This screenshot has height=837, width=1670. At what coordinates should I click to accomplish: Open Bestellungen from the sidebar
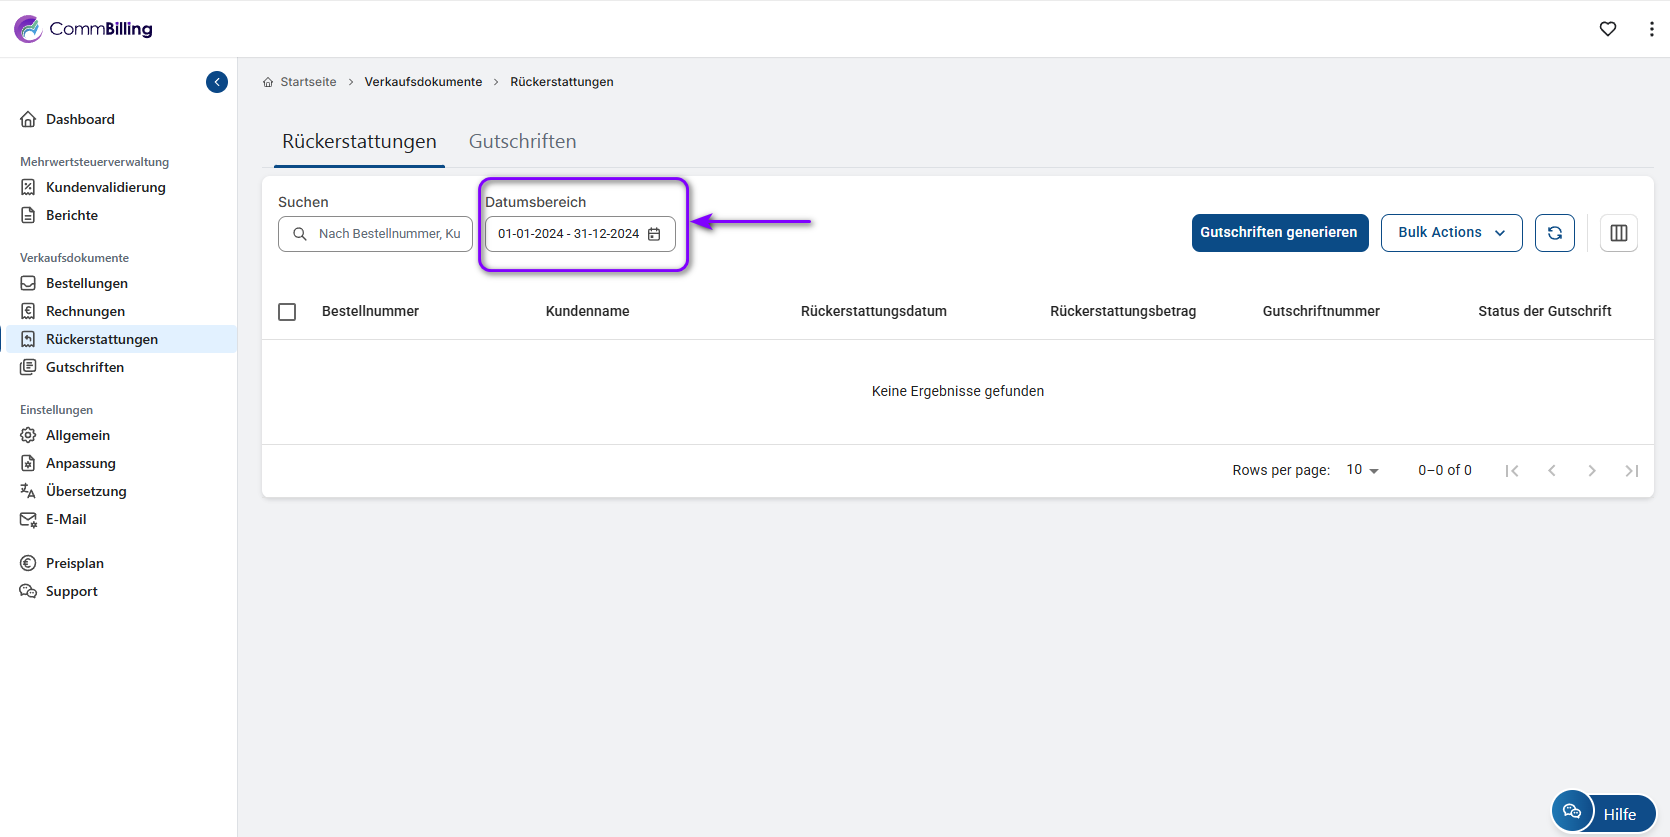(86, 283)
